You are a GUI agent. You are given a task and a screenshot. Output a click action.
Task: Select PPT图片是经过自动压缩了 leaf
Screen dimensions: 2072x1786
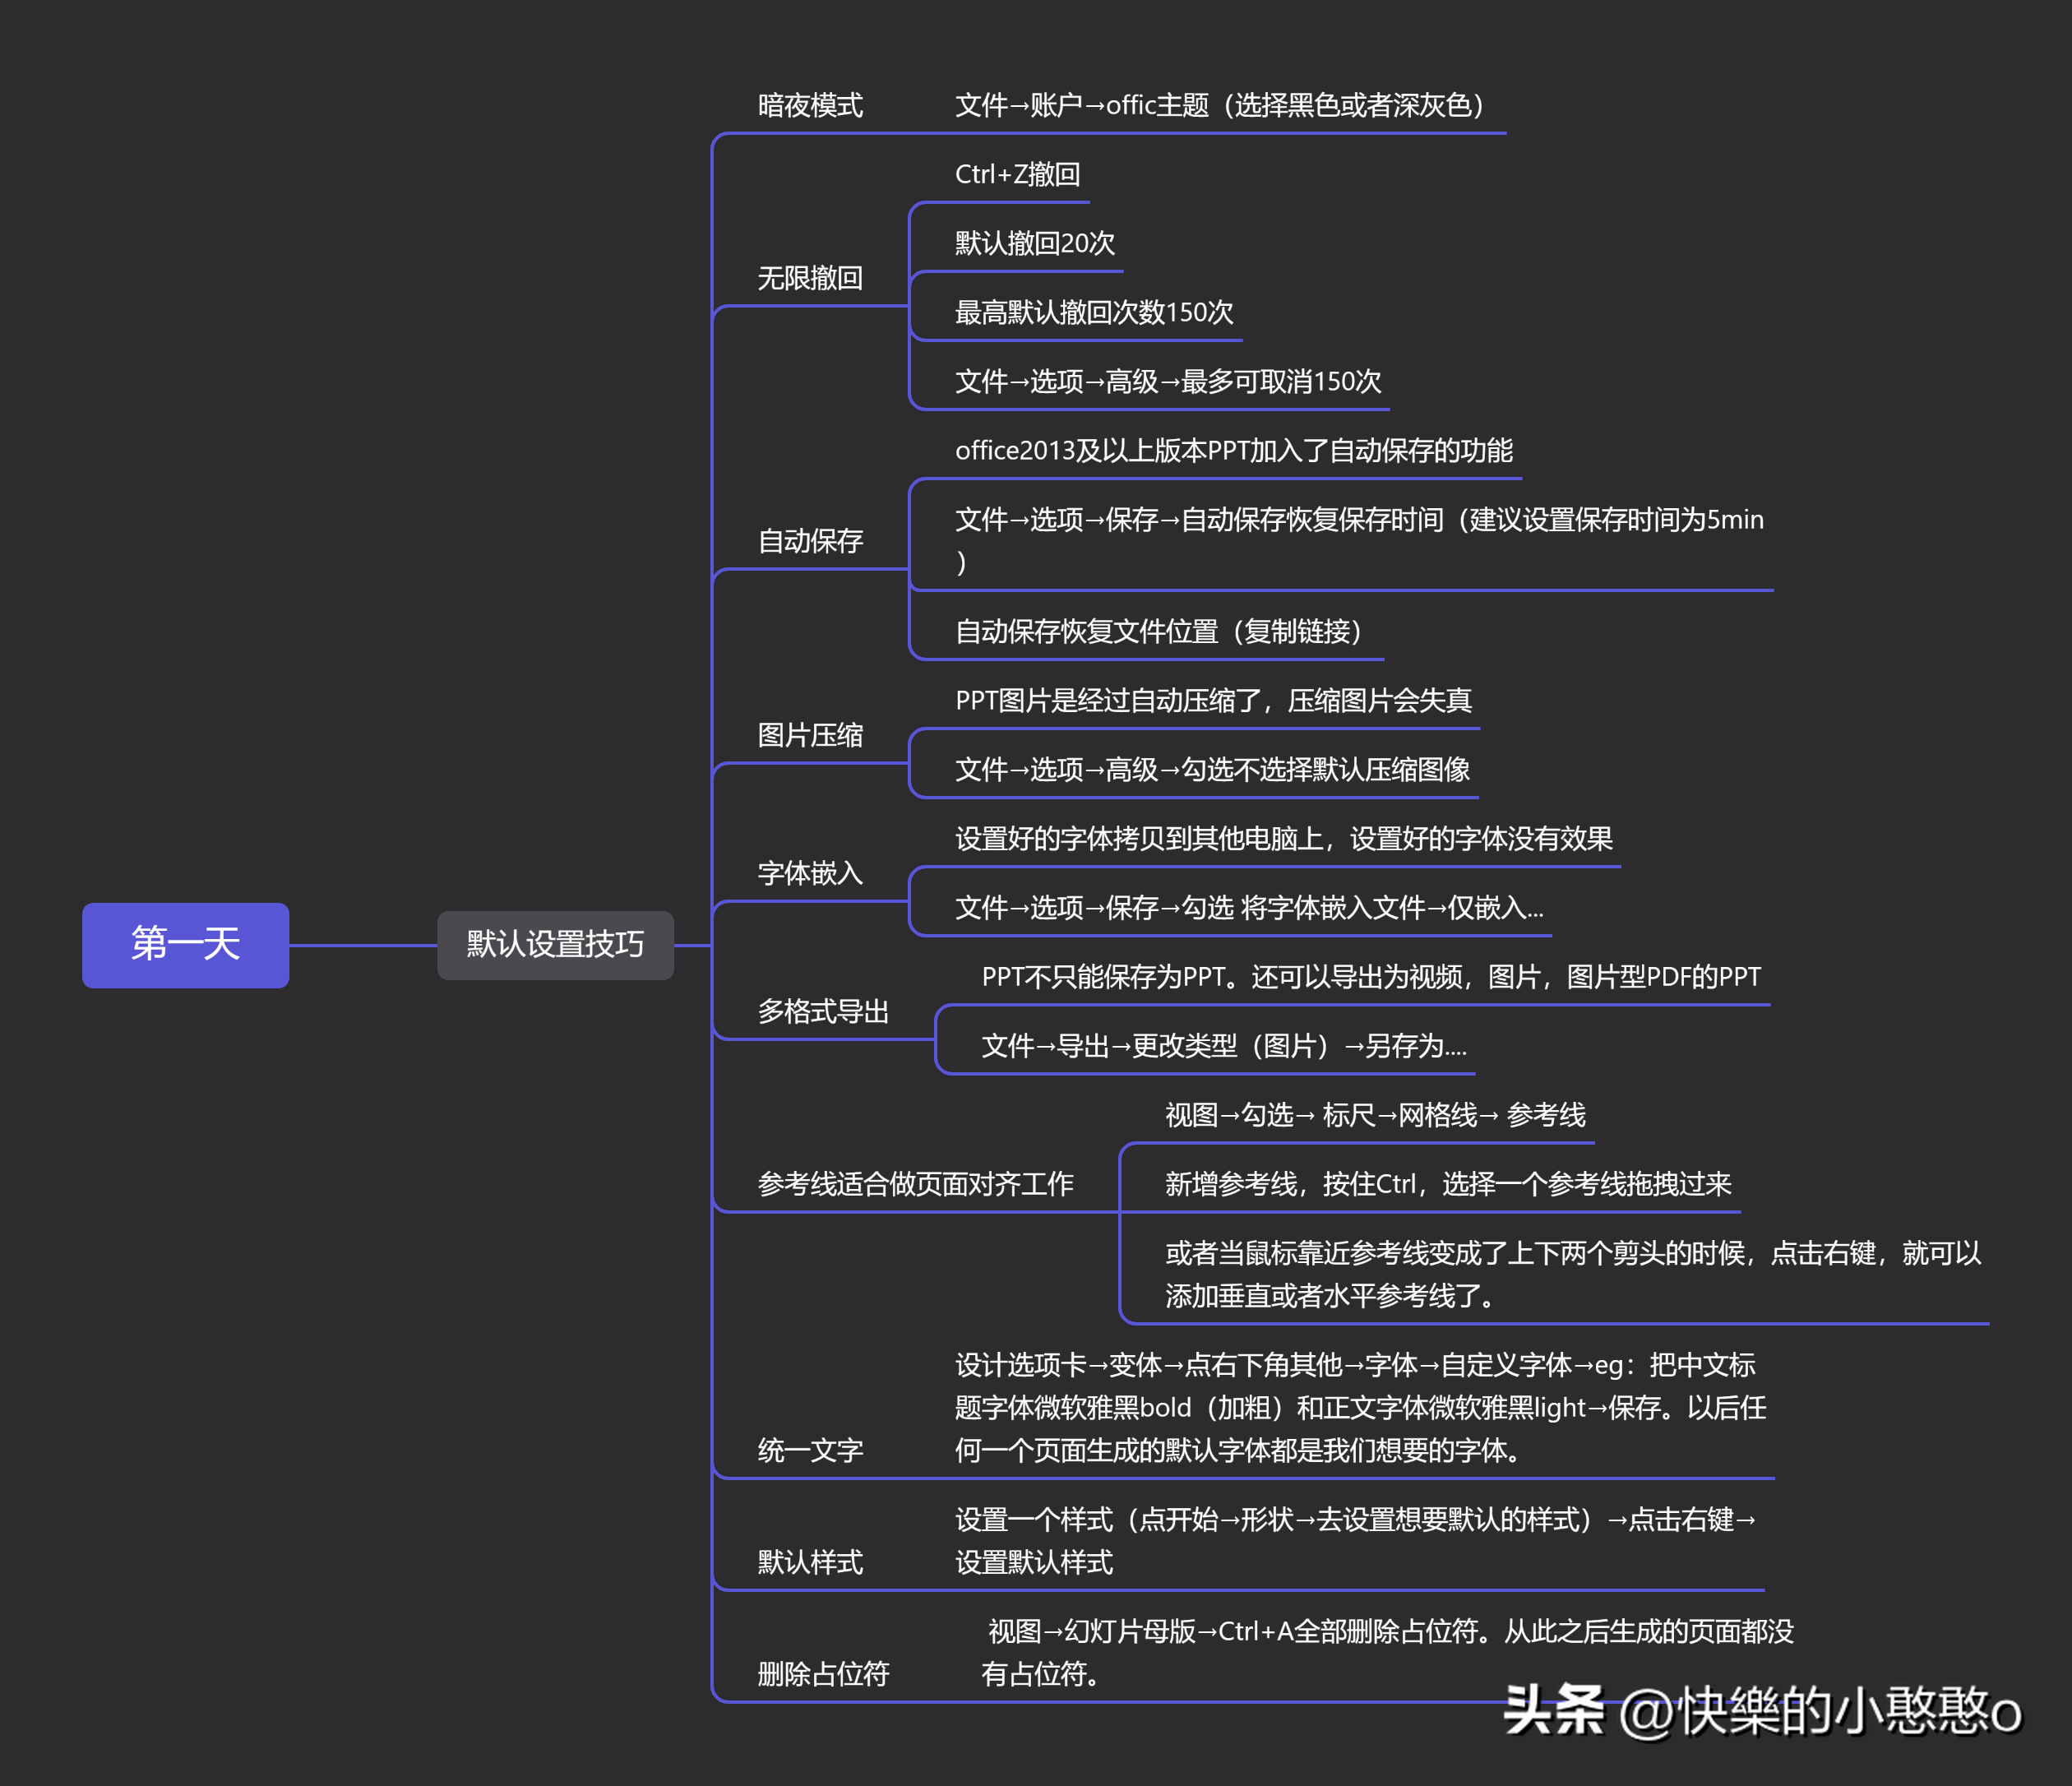pos(1213,700)
